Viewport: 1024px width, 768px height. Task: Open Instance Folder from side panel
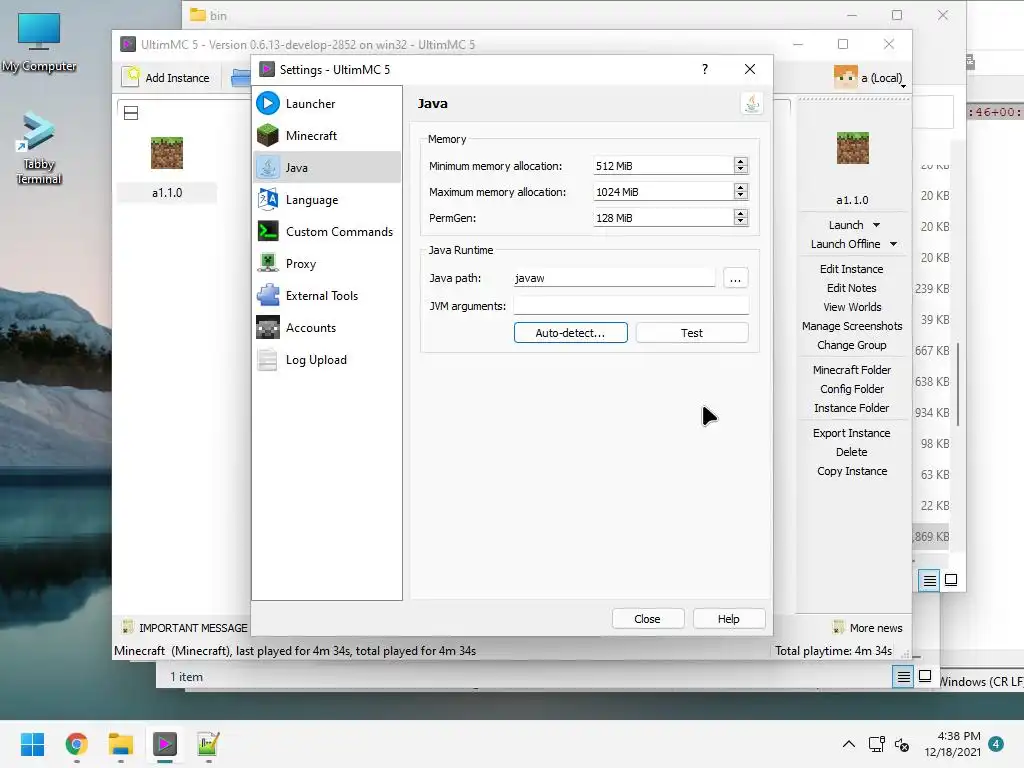coord(852,408)
